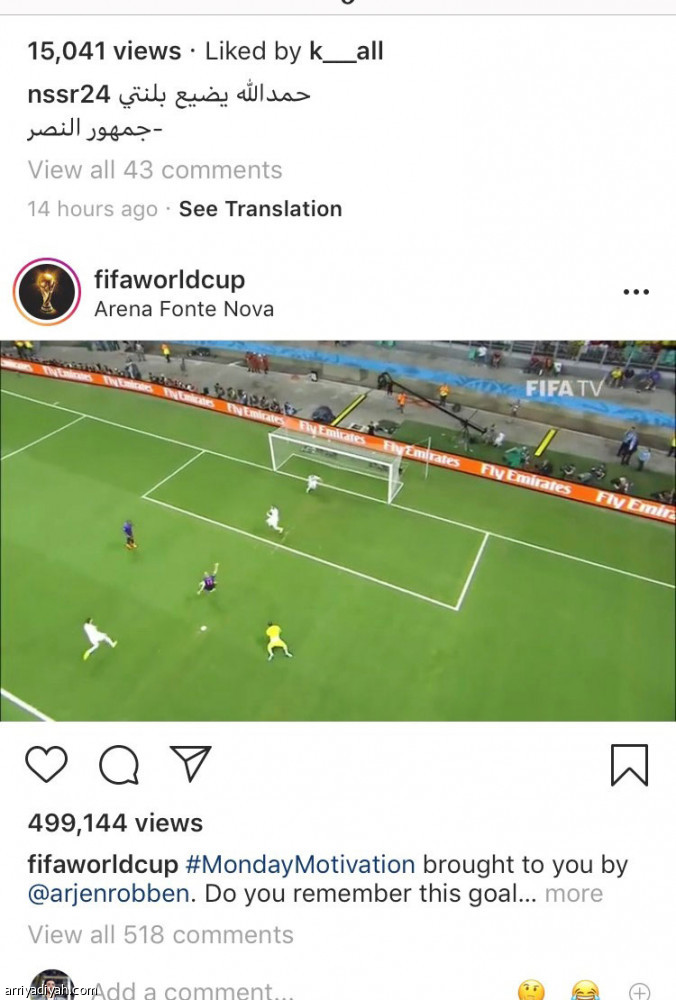Insert the thinking face emoji reaction
Viewport: 676px width, 1000px height.
(531, 990)
